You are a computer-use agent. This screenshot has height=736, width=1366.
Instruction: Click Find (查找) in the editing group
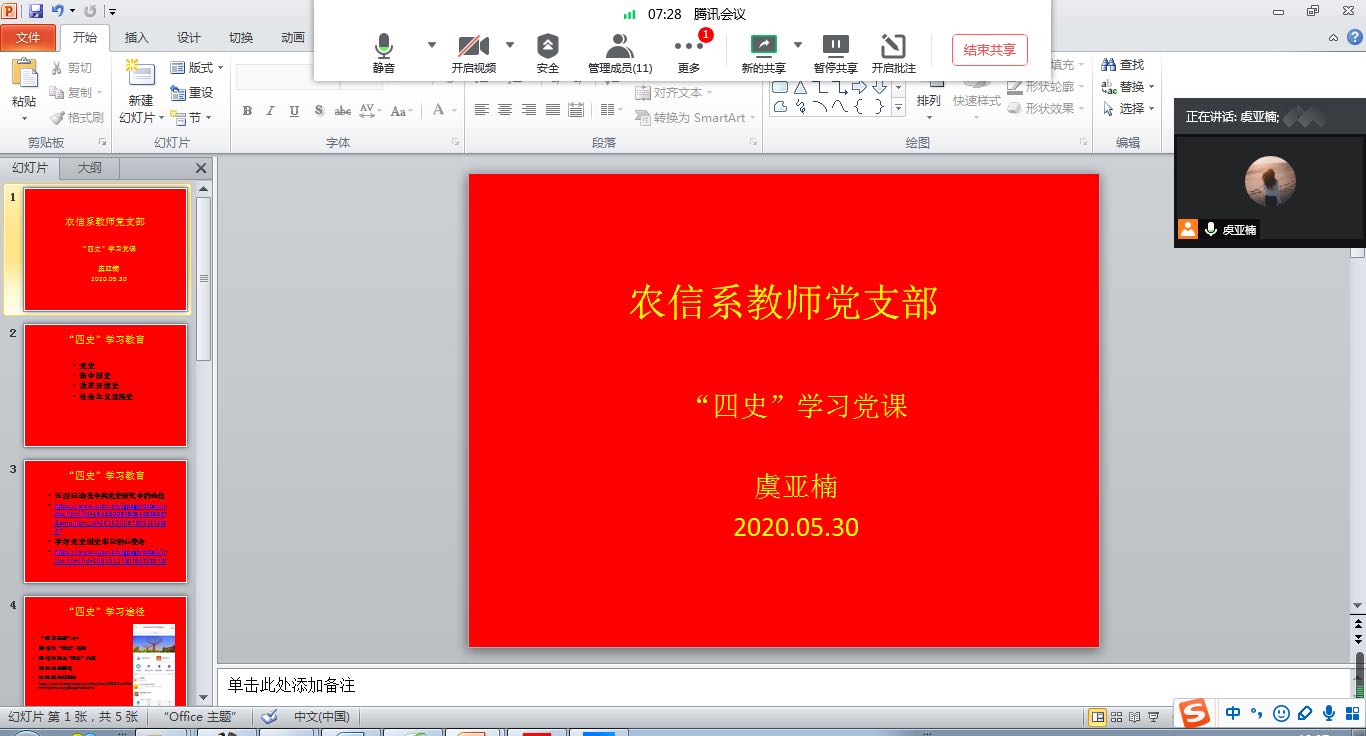pyautogui.click(x=1123, y=65)
